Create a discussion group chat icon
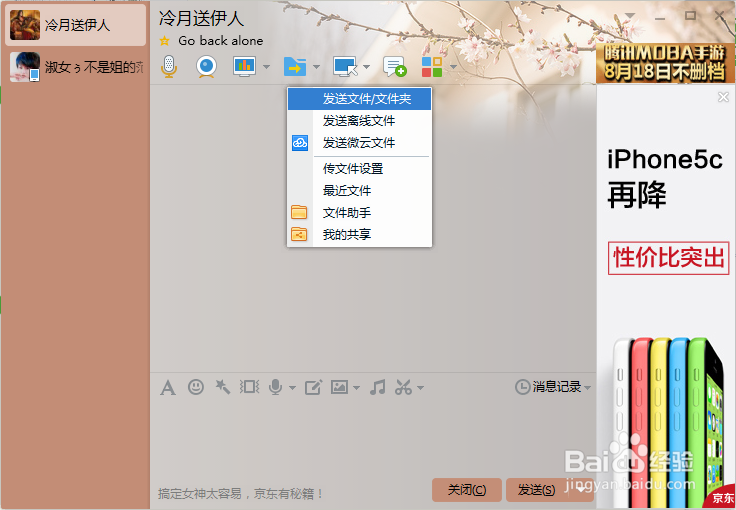The width and height of the screenshot is (736, 510). click(x=394, y=67)
